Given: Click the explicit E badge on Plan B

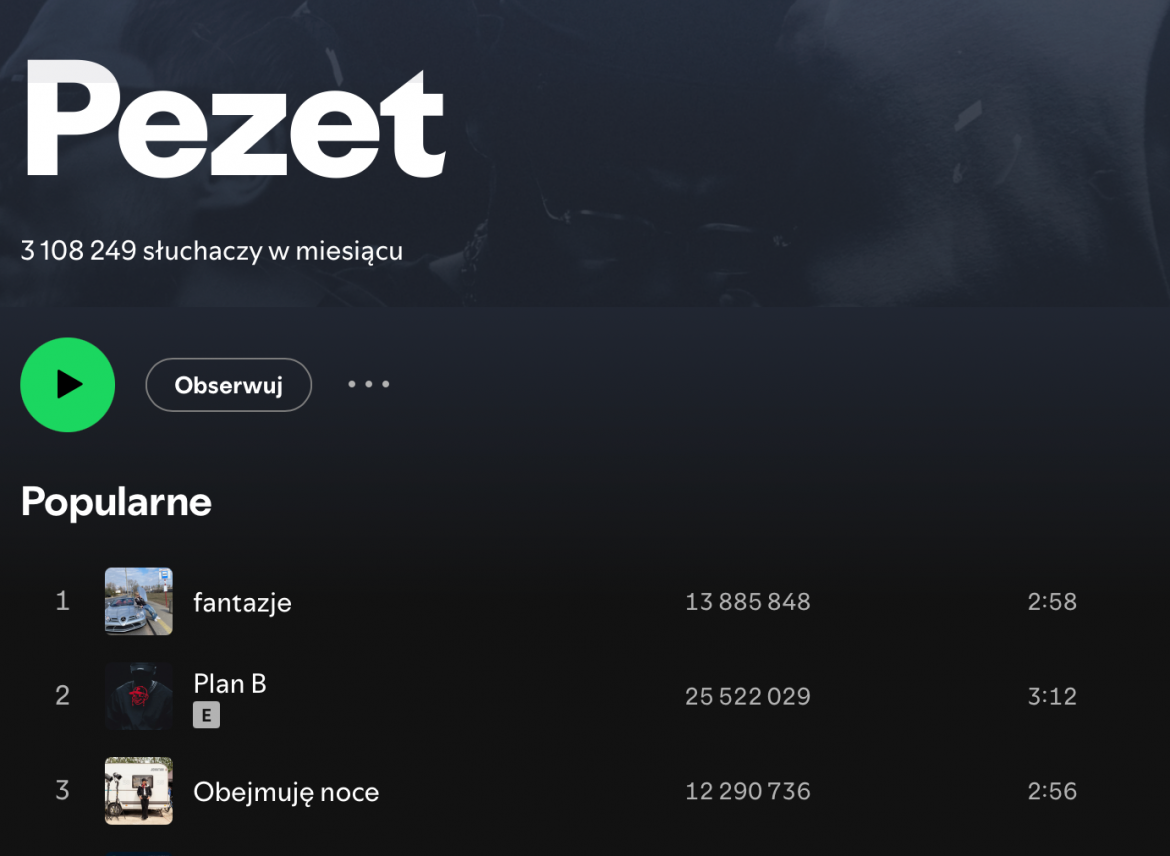Looking at the screenshot, I should [206, 715].
